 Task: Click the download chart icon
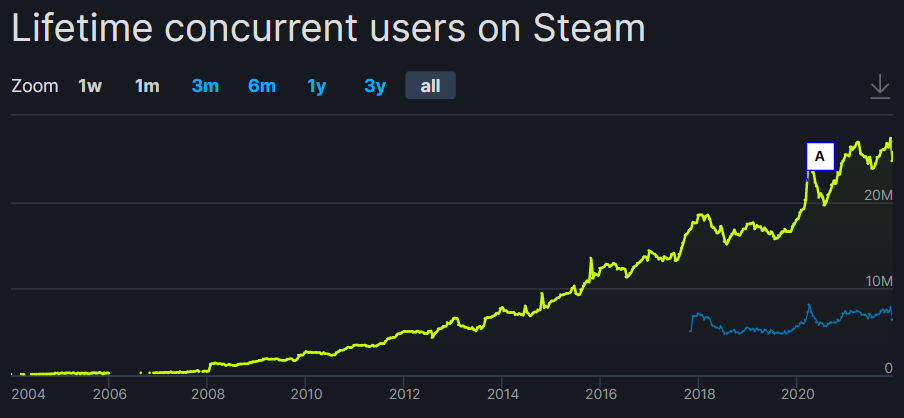coord(880,86)
